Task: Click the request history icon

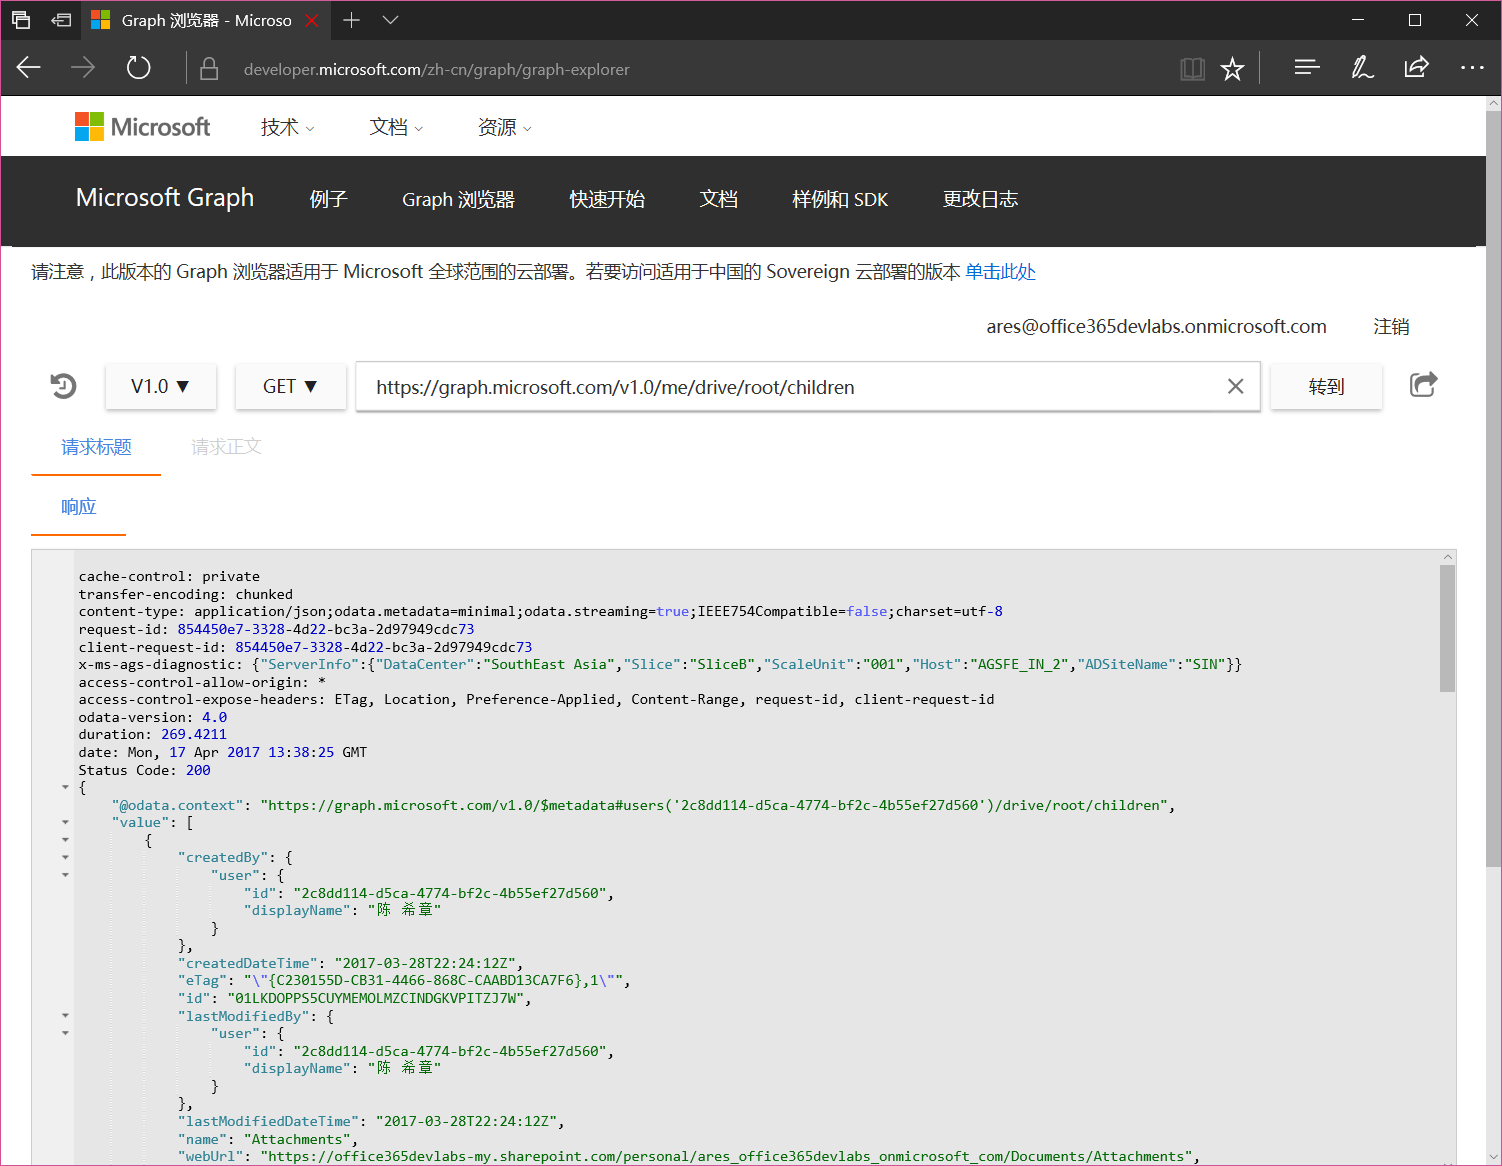Action: (x=63, y=386)
